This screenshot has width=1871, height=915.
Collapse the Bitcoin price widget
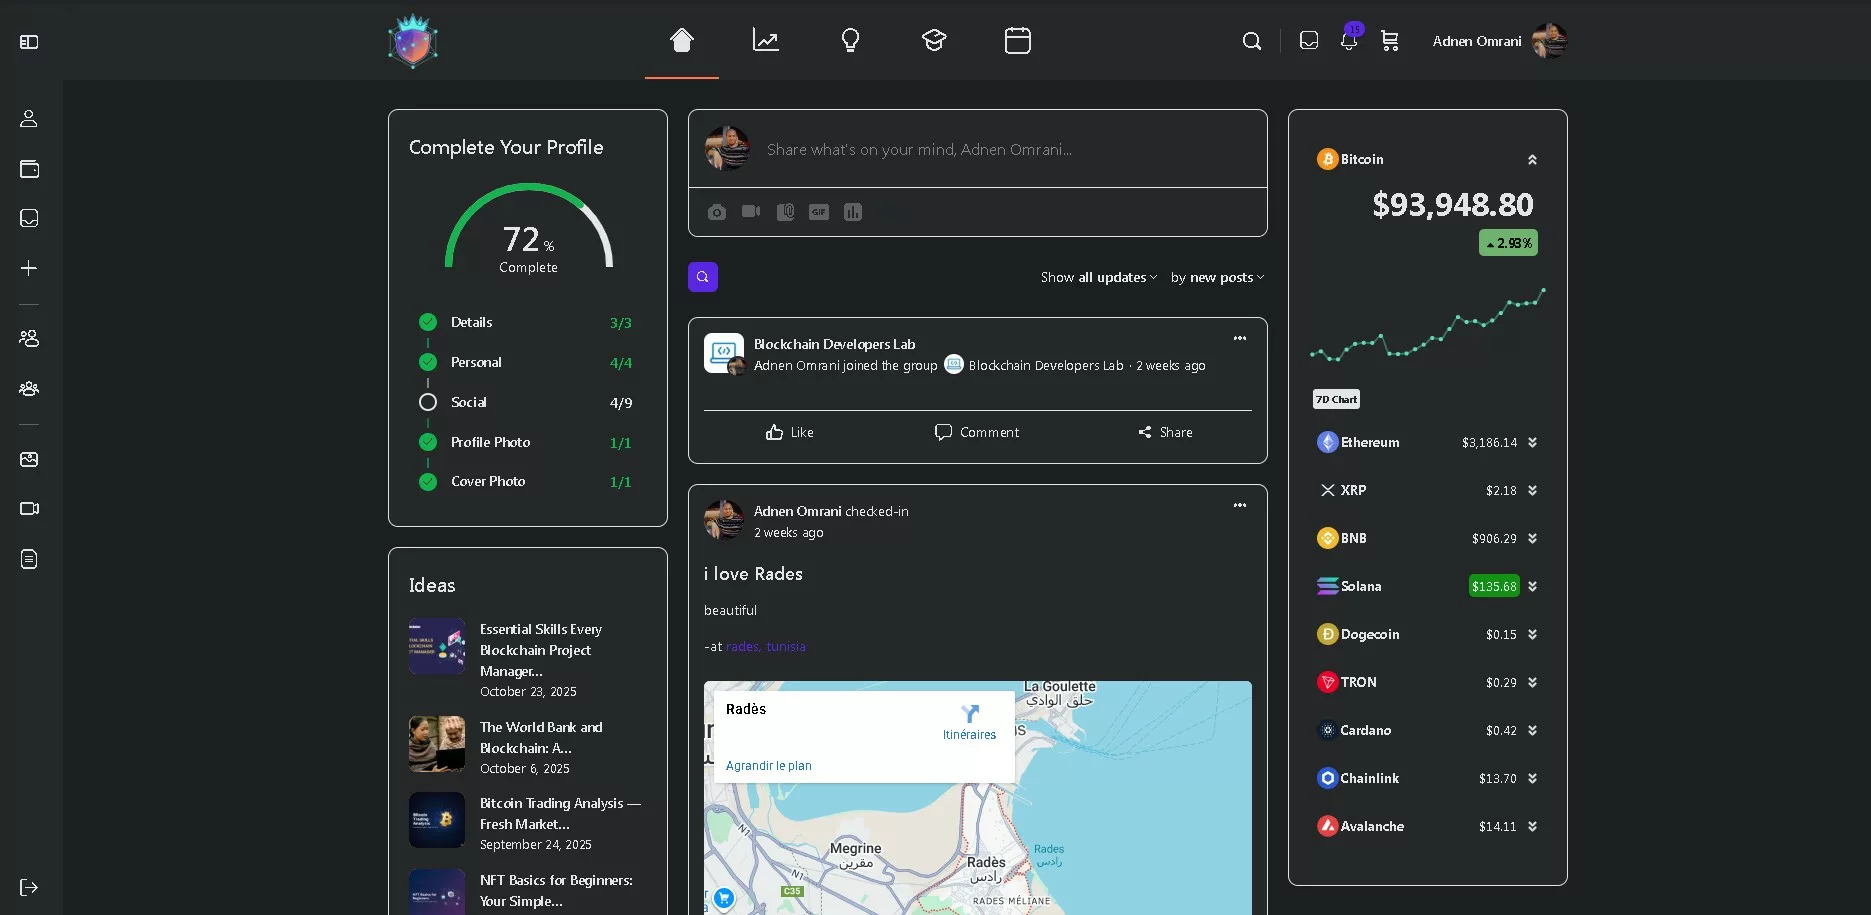click(1532, 159)
